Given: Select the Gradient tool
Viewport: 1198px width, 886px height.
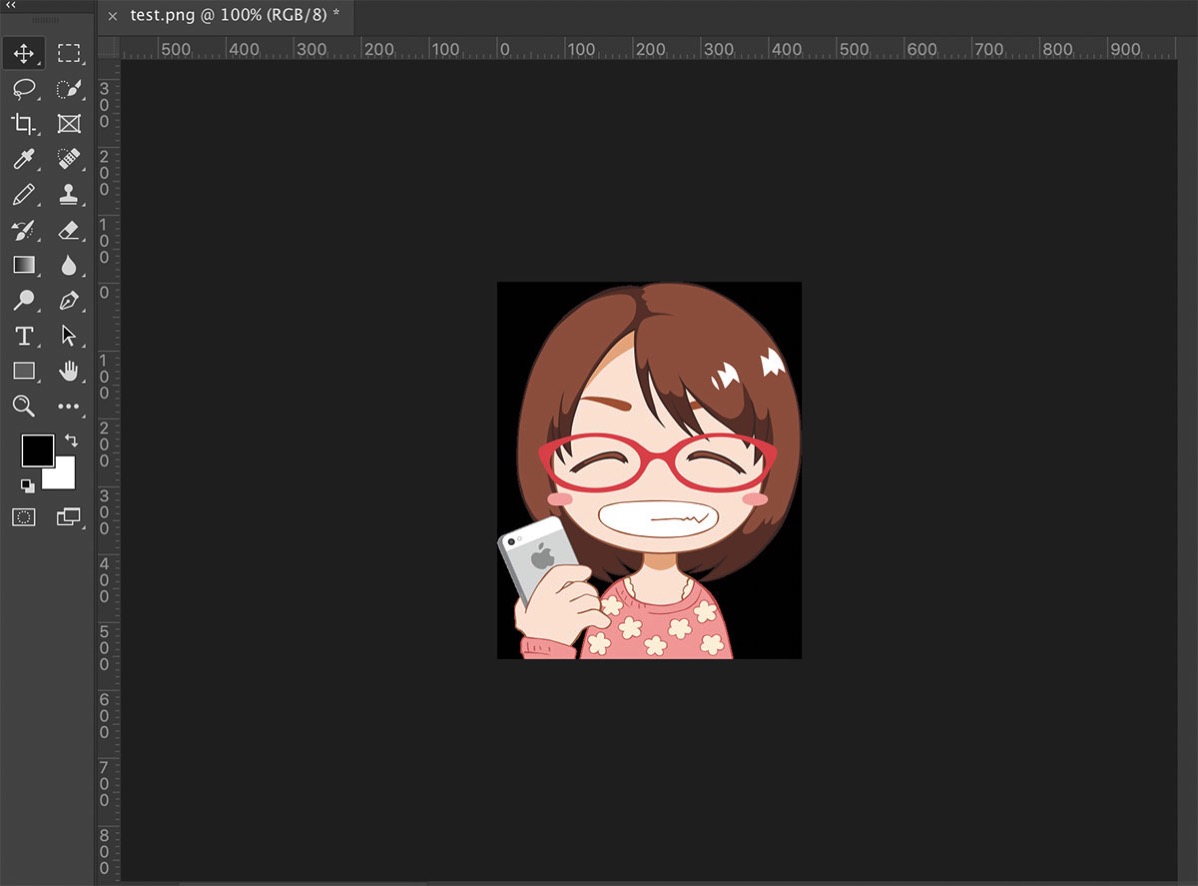Looking at the screenshot, I should (24, 265).
